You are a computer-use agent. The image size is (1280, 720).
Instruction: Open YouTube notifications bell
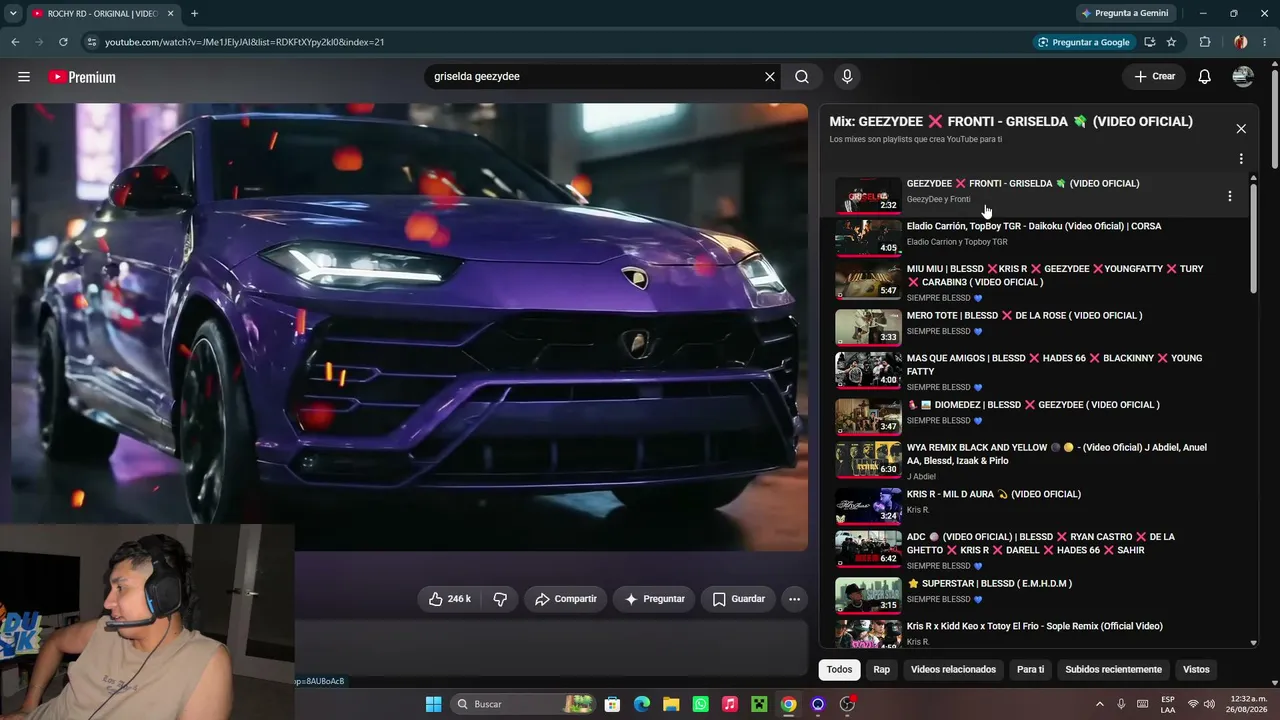point(1205,77)
